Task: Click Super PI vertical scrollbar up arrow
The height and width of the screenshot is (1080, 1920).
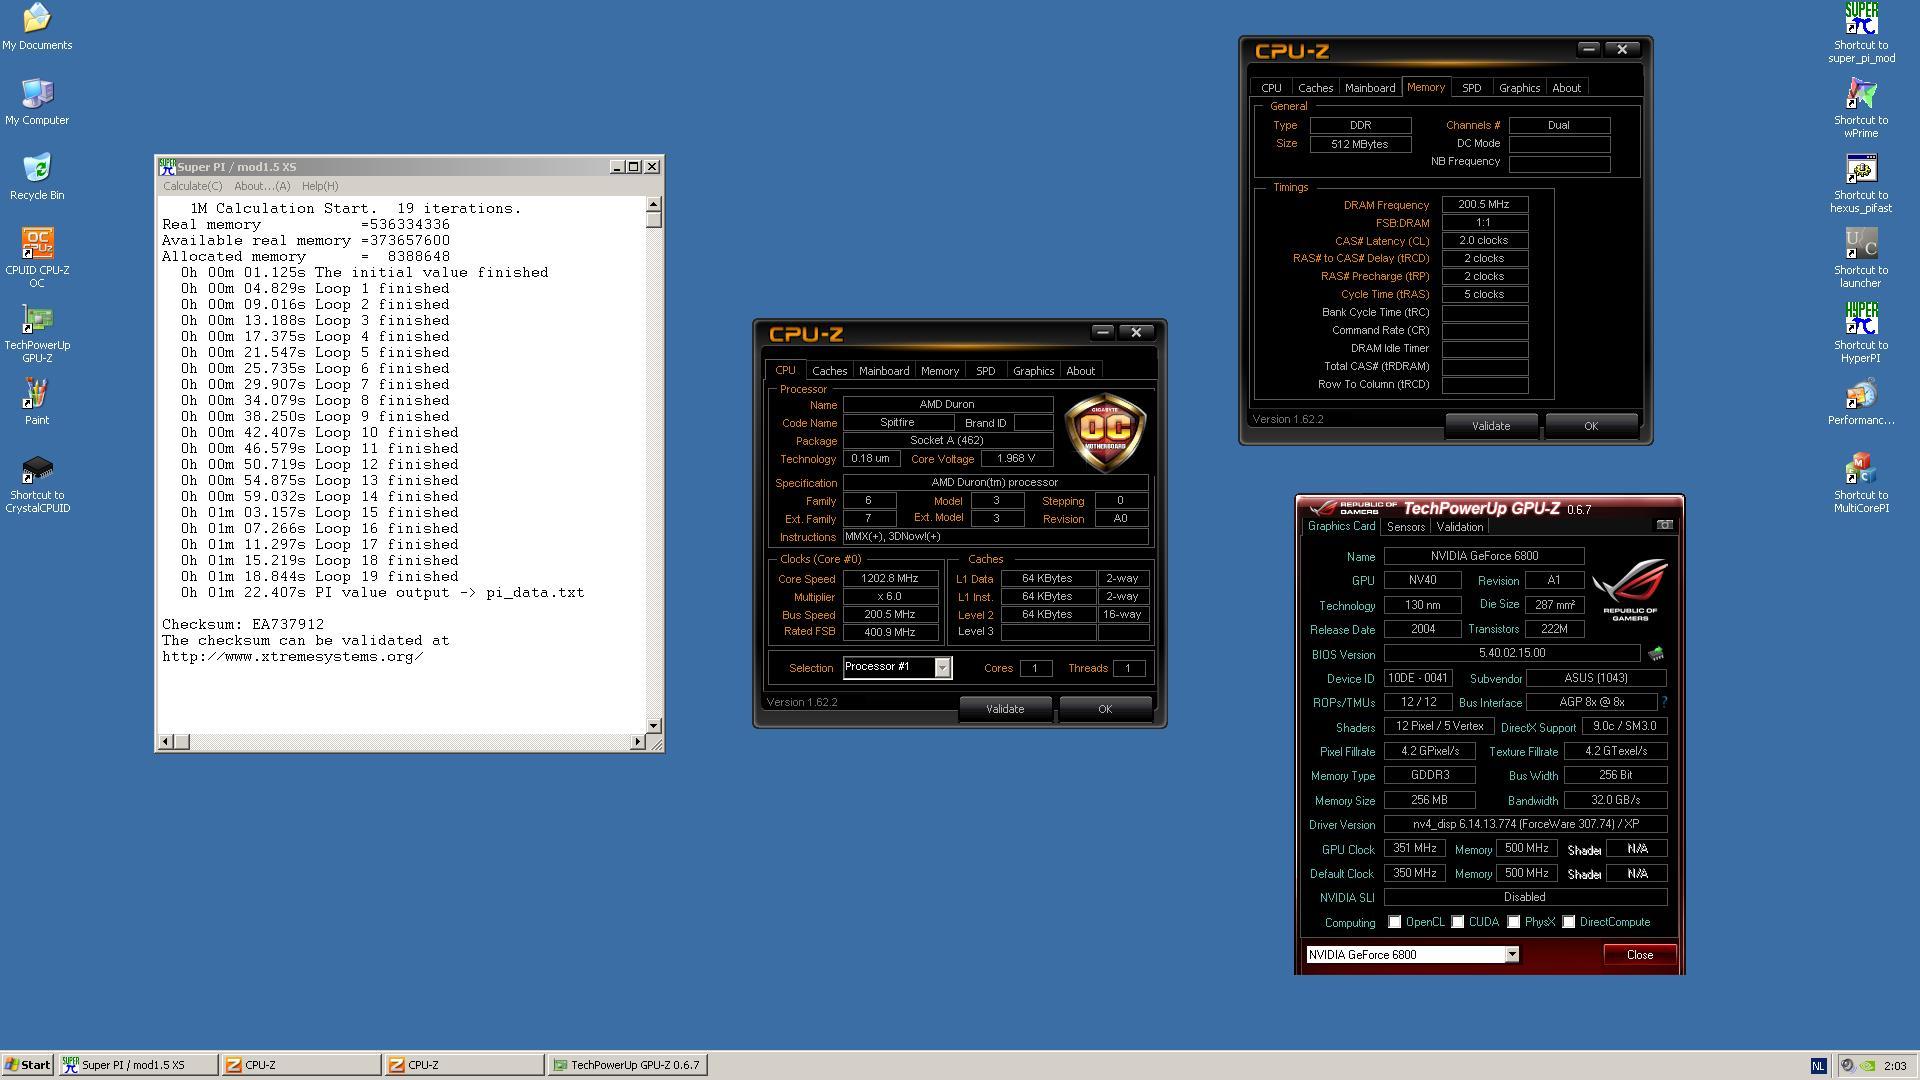Action: [654, 204]
